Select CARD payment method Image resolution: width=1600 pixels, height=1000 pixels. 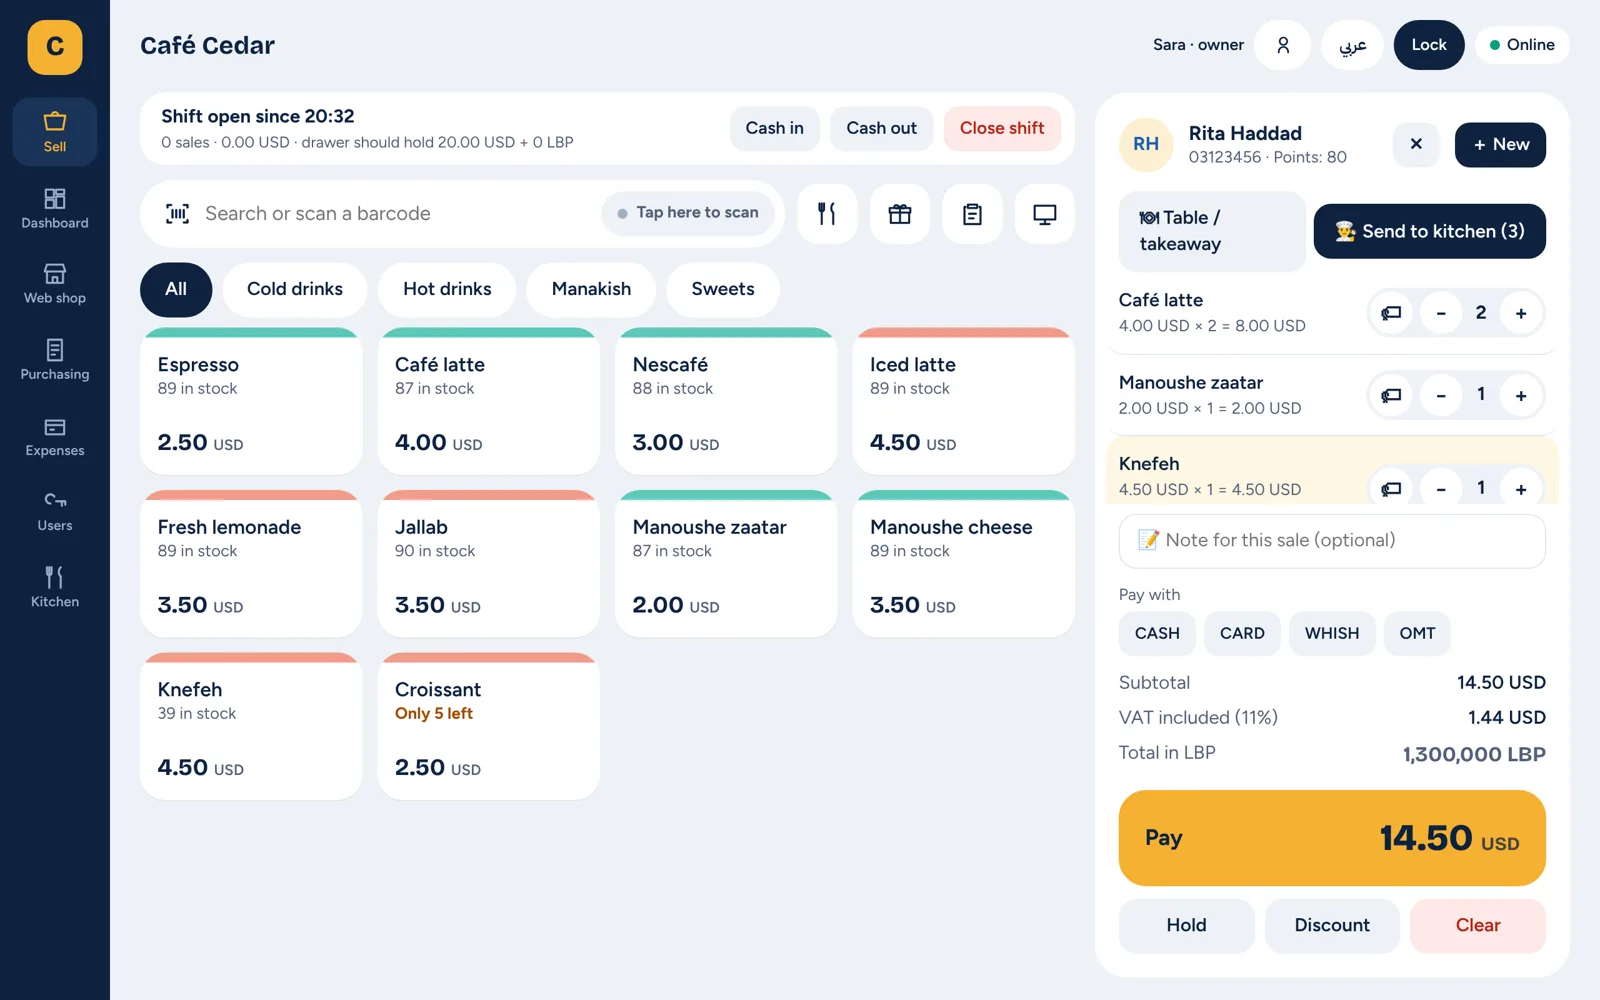click(x=1242, y=633)
